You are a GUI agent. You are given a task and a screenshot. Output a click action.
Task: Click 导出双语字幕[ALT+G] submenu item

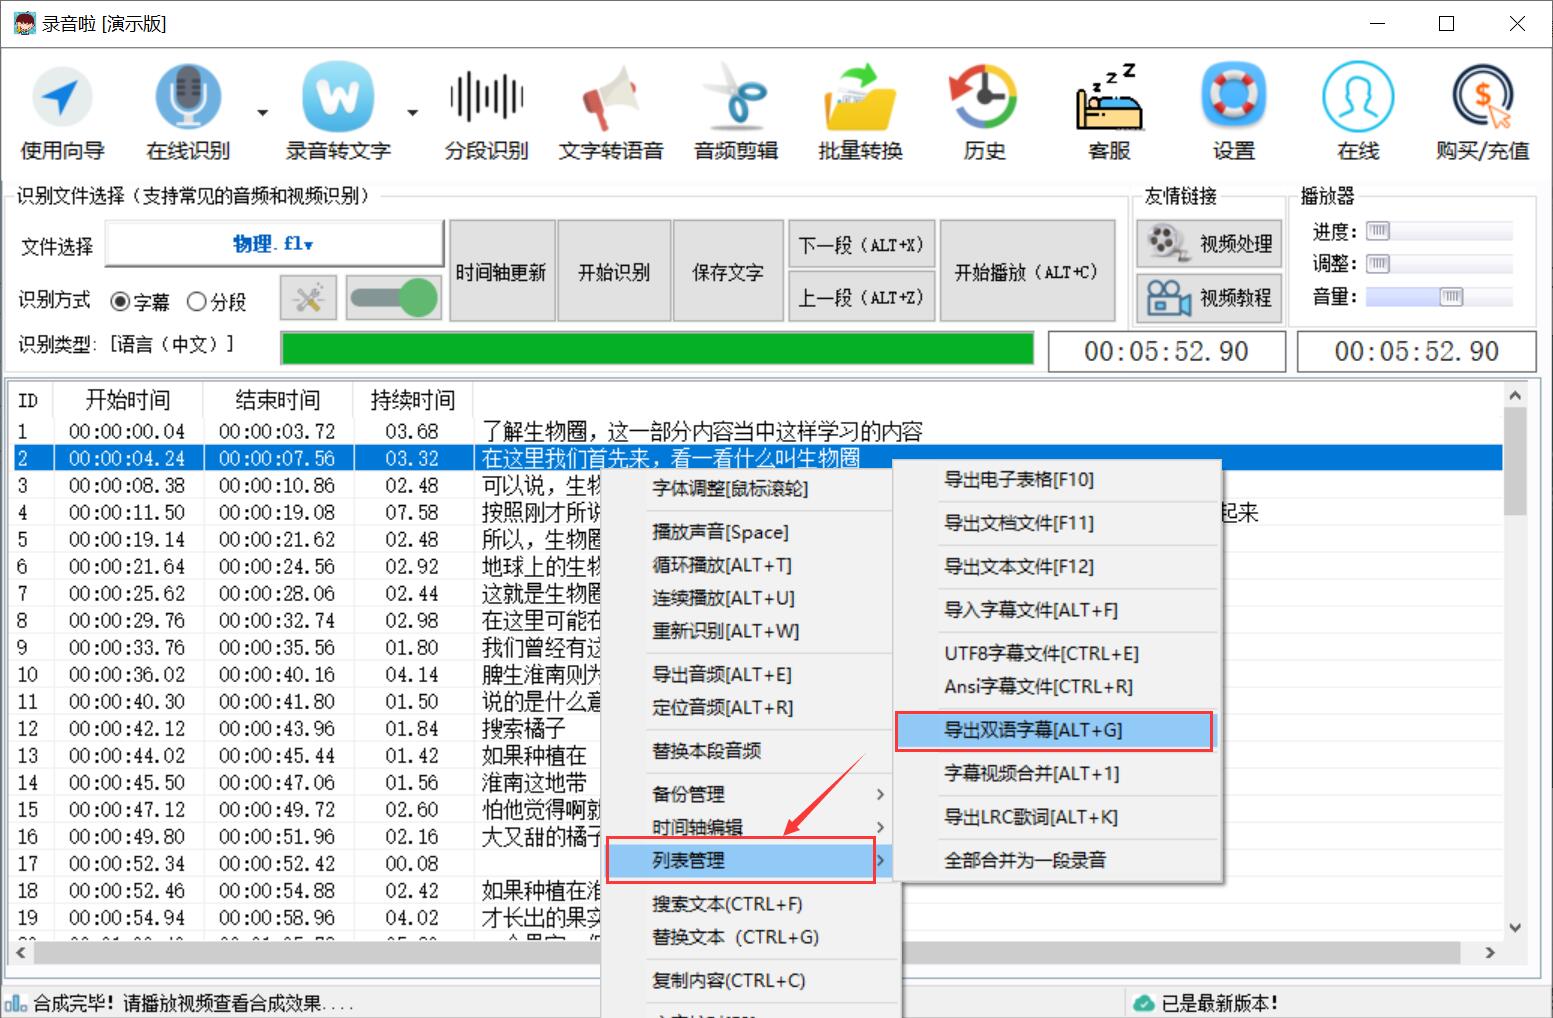(1054, 730)
